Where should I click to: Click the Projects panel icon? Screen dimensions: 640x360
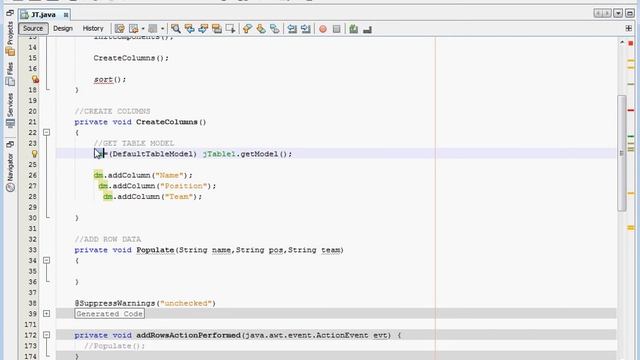(x=10, y=51)
